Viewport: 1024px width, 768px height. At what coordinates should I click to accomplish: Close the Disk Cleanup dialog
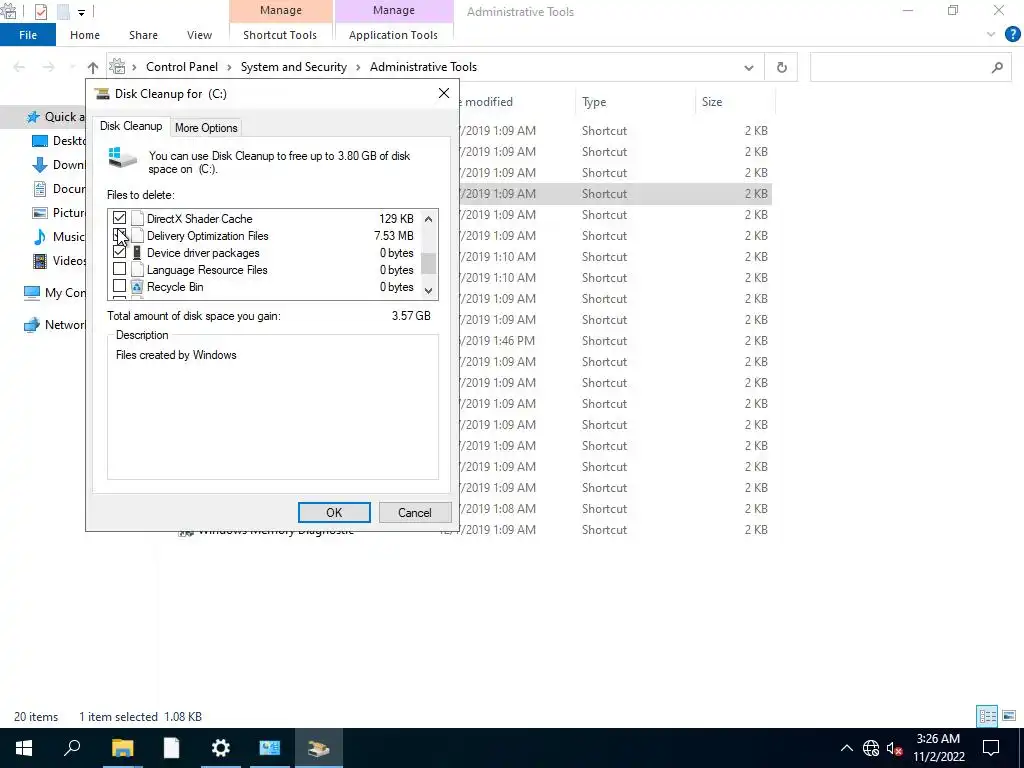(x=444, y=93)
